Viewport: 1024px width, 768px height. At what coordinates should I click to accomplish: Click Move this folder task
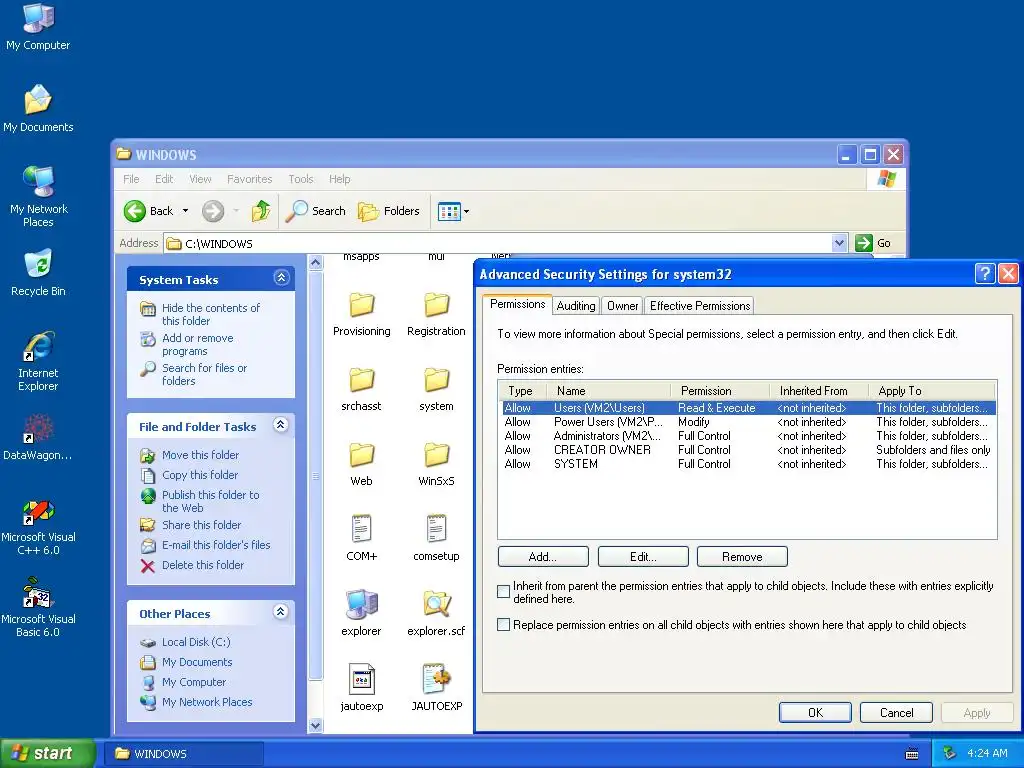click(200, 455)
